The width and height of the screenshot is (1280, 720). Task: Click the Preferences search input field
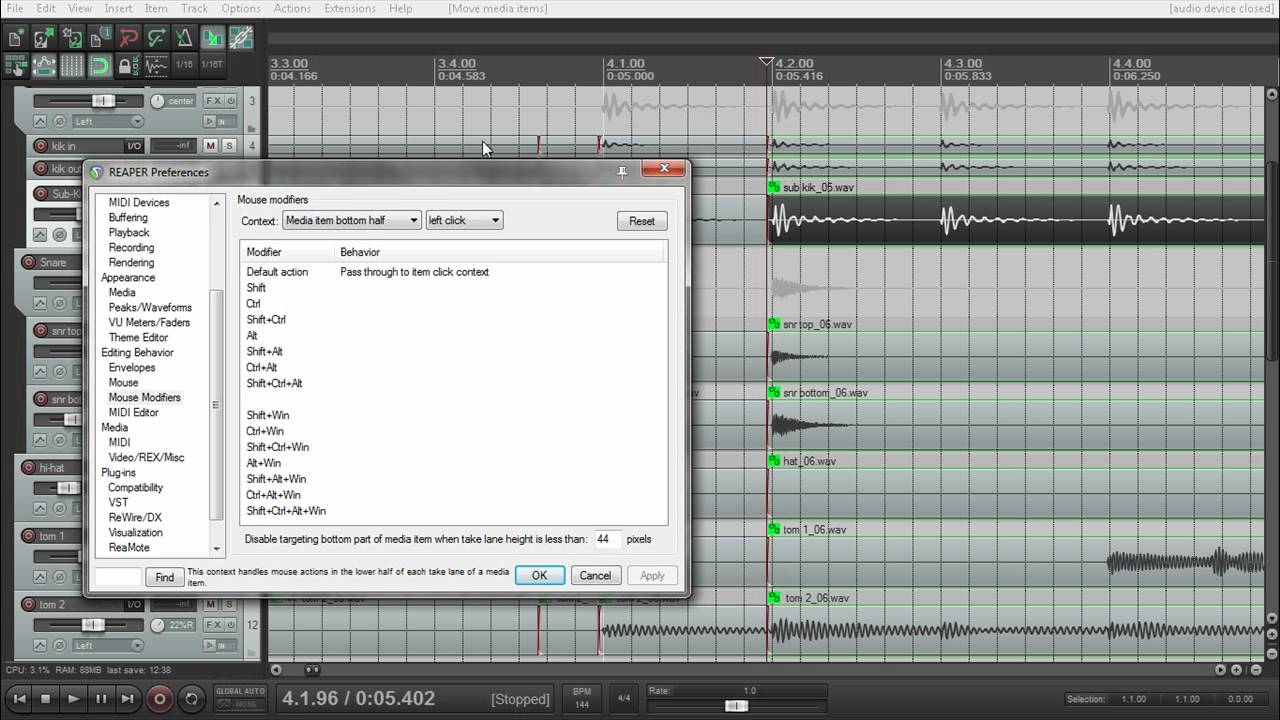[118, 577]
